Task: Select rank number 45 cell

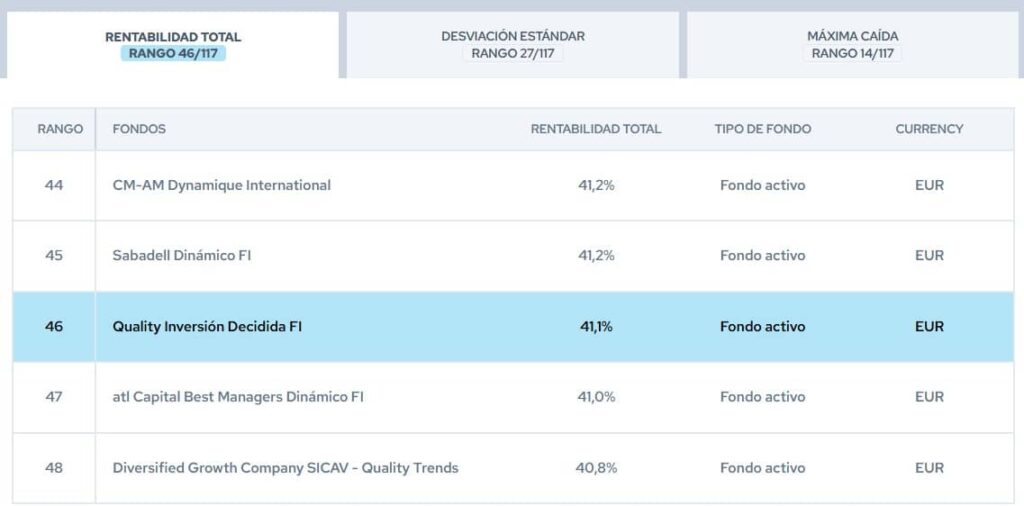Action: tap(54, 255)
